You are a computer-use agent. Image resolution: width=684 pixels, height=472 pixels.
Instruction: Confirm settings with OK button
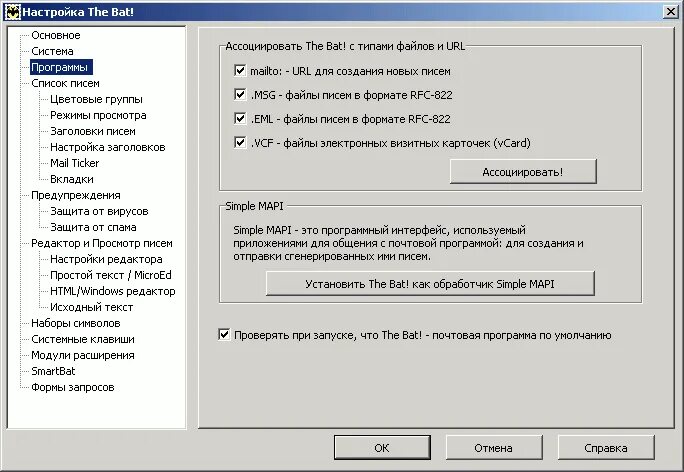coord(382,448)
